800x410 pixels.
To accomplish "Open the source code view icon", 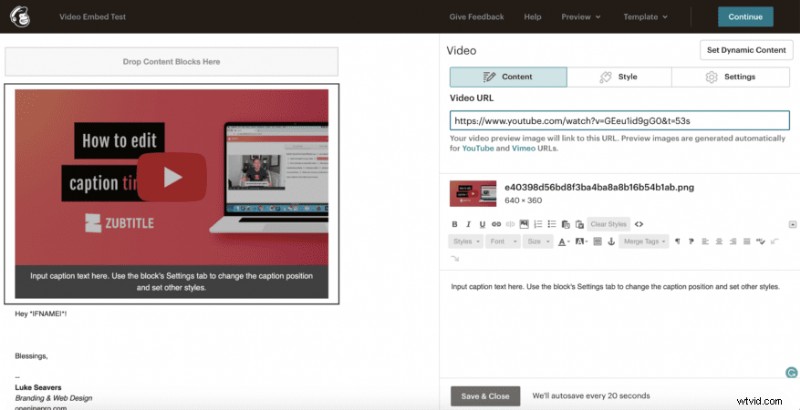I will point(639,224).
